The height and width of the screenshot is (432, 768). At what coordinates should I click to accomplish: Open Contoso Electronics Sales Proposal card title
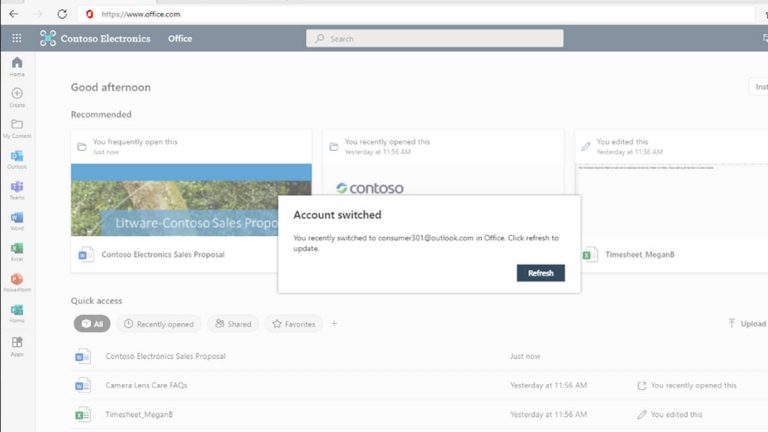pyautogui.click(x=163, y=255)
